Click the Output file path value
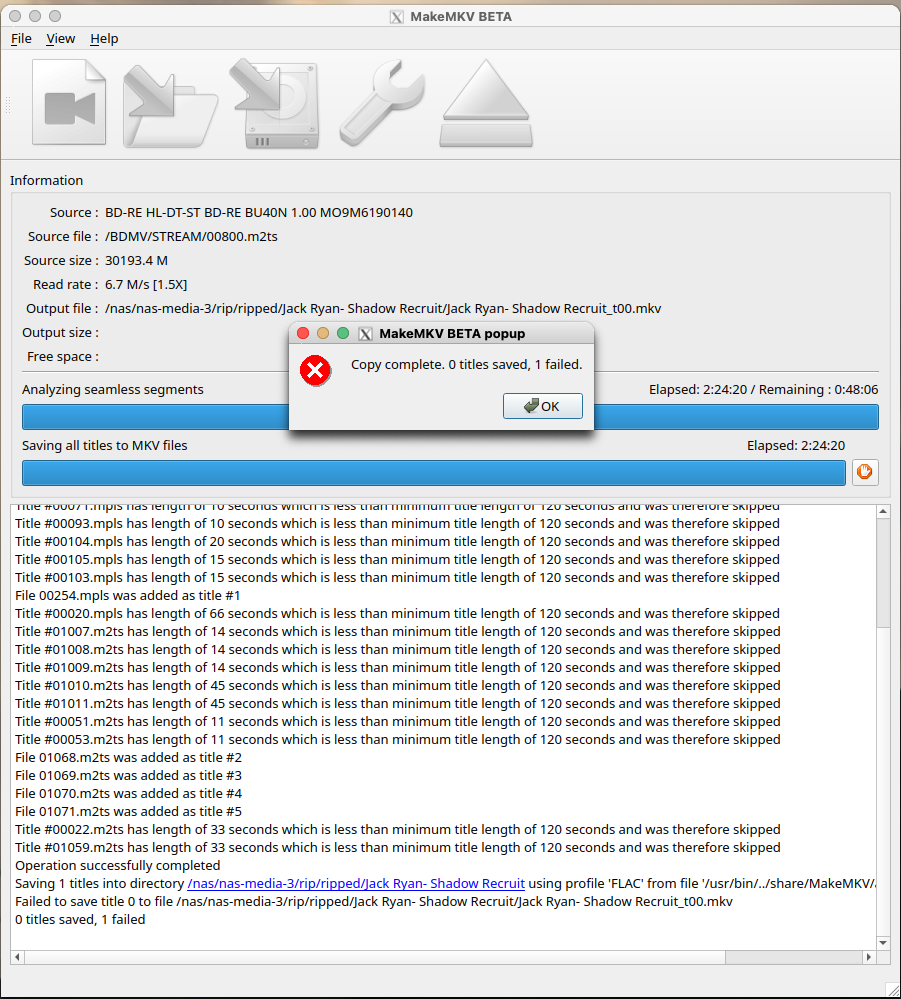Image resolution: width=901 pixels, height=999 pixels. (x=383, y=309)
